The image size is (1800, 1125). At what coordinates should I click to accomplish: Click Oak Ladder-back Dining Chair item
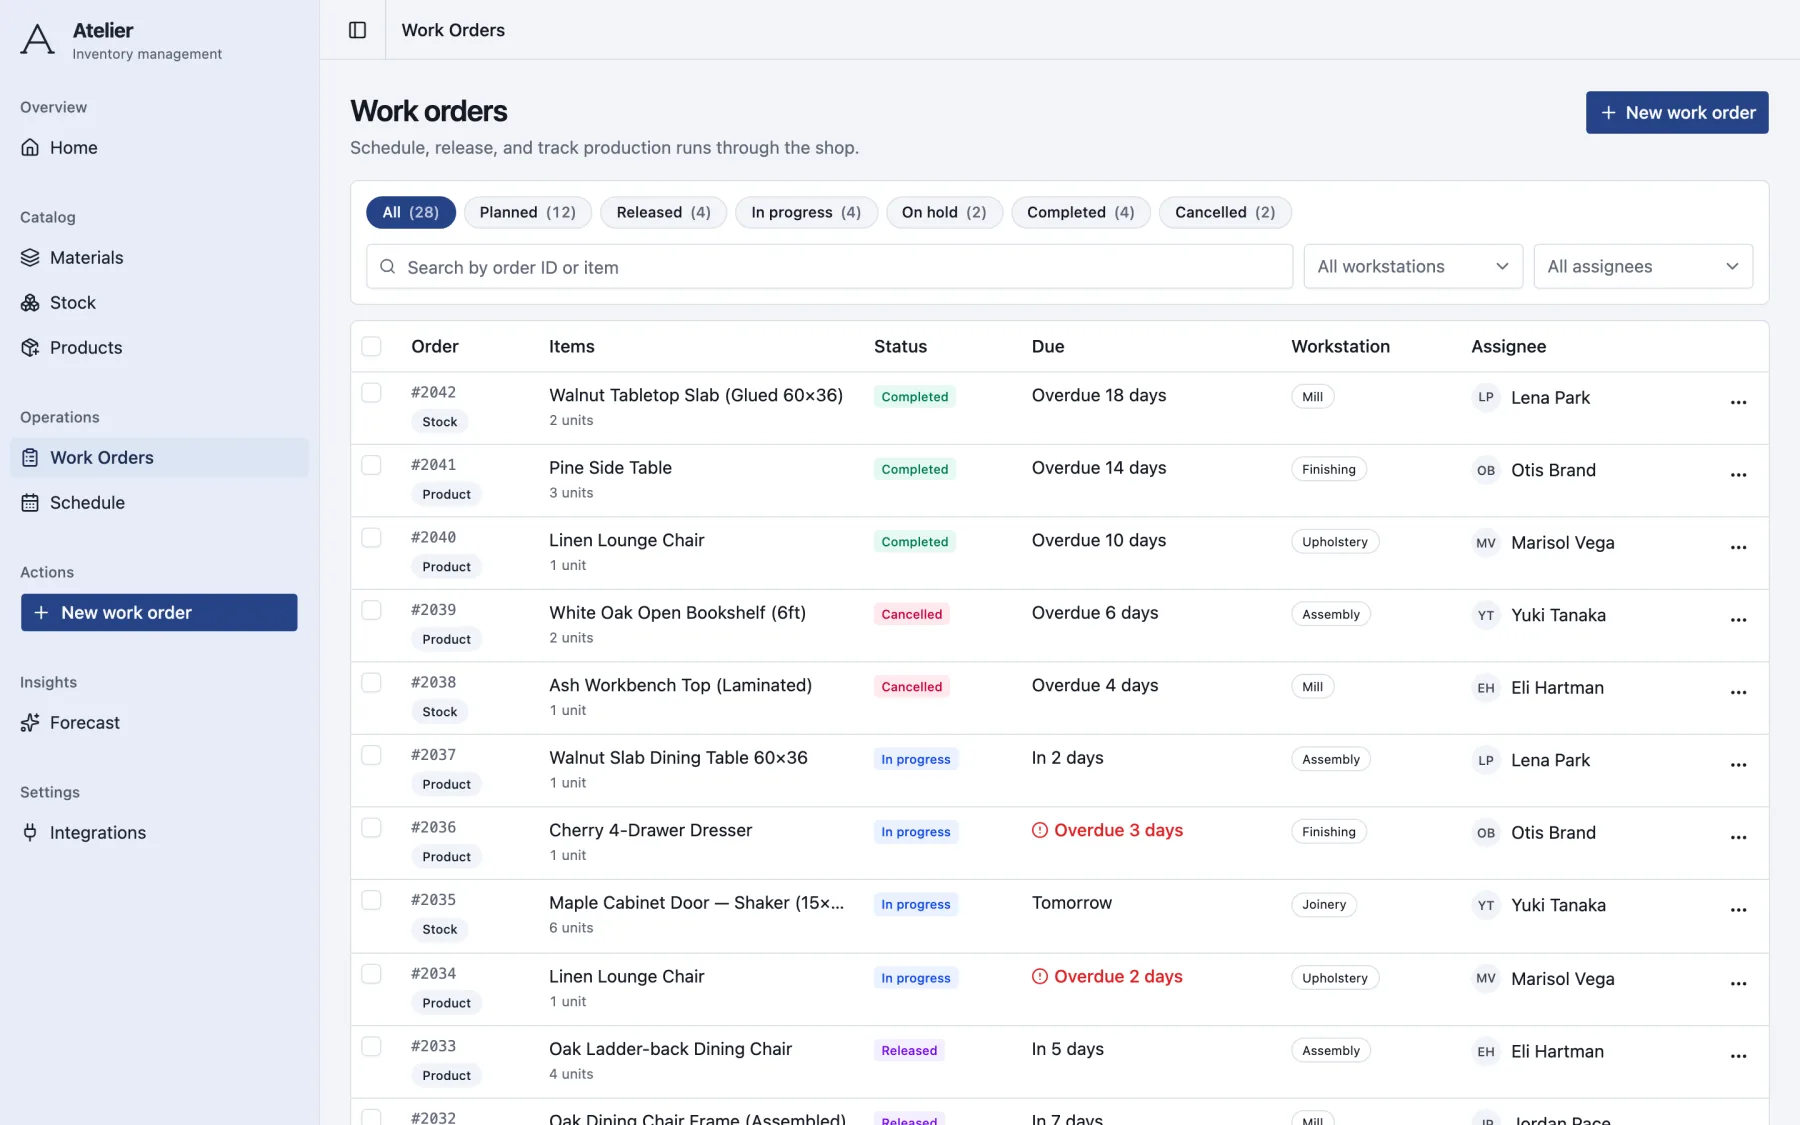pos(670,1049)
